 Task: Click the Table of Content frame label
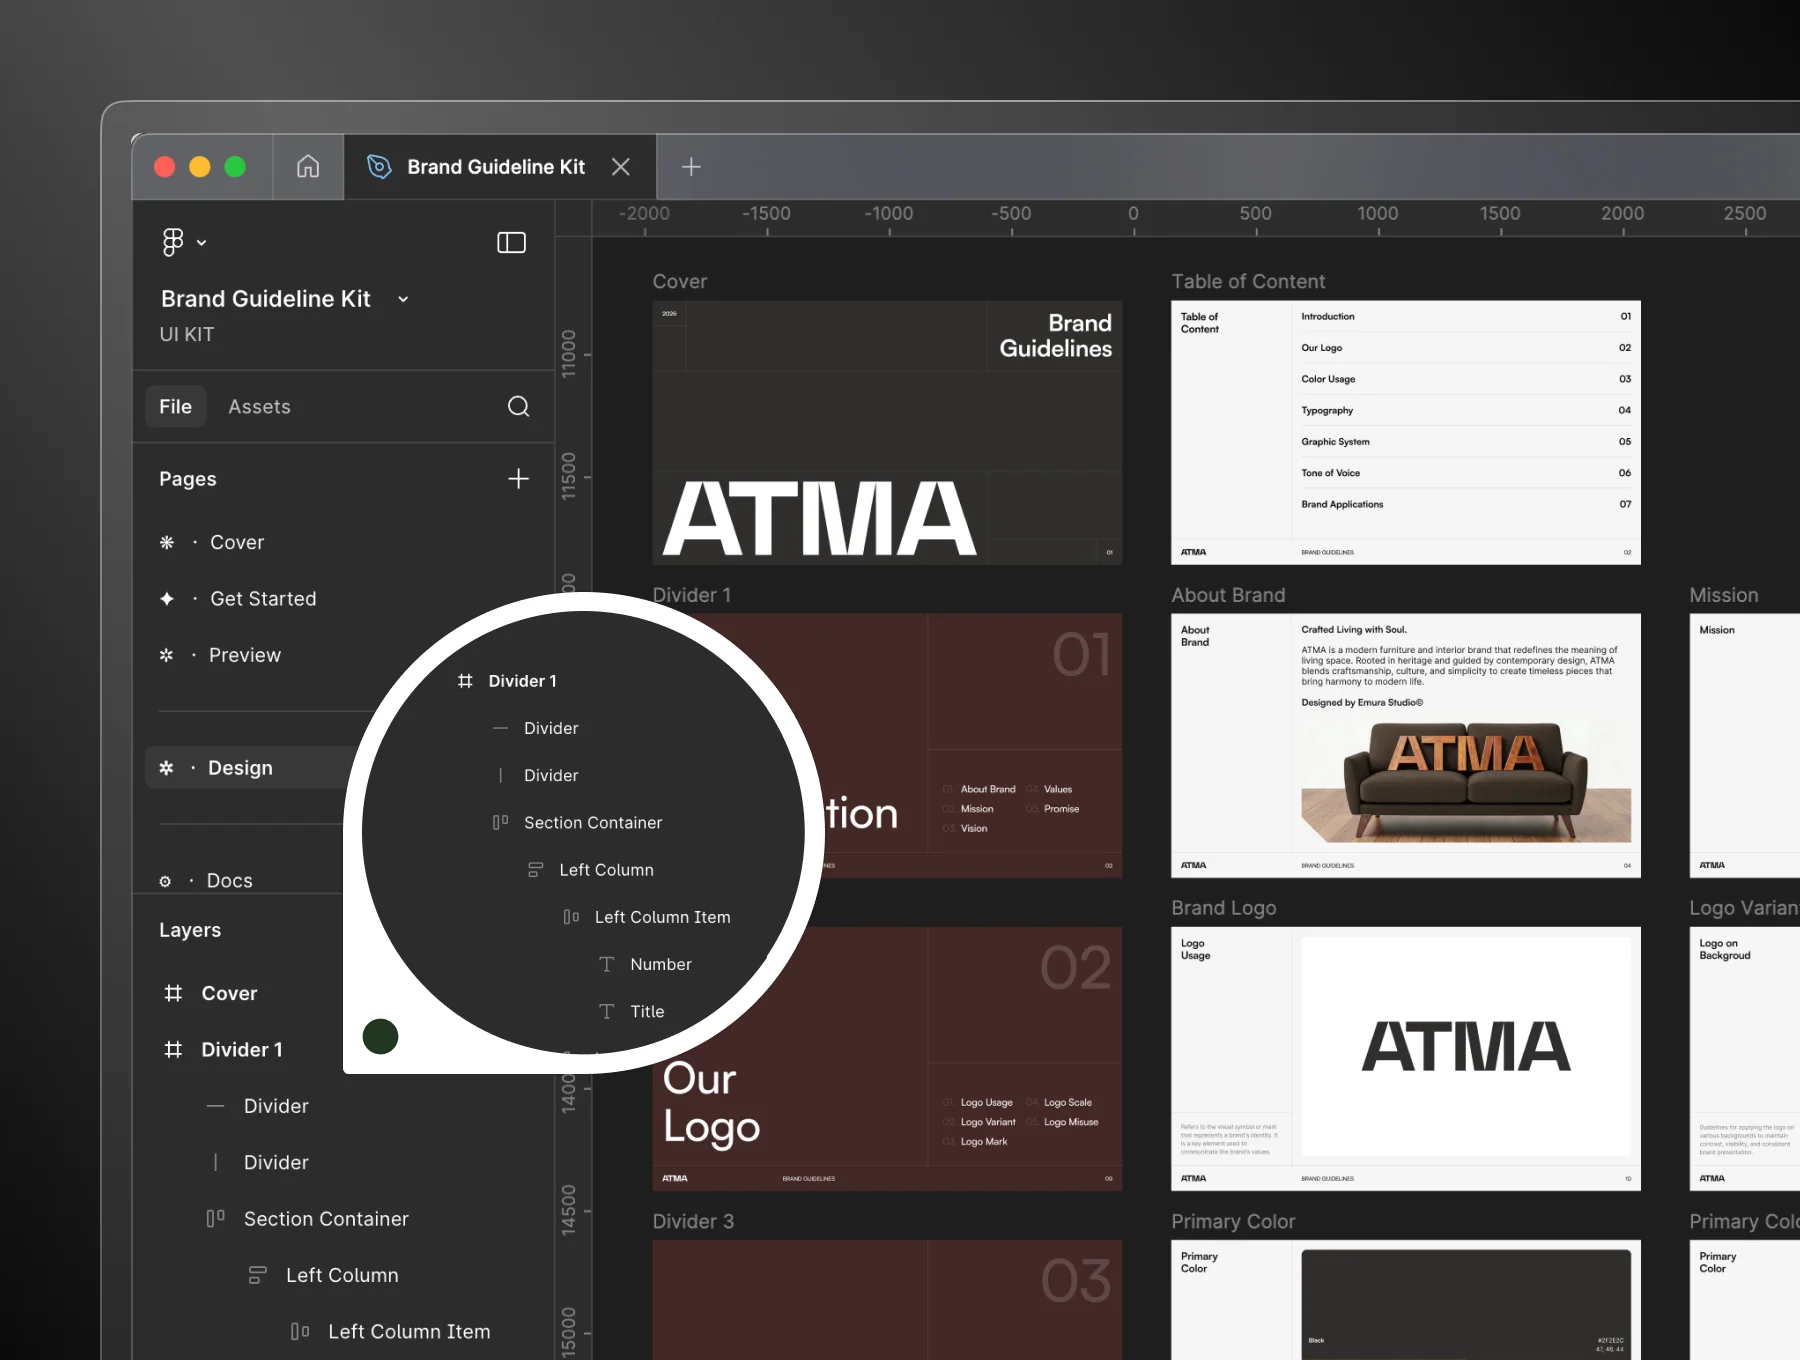click(1248, 281)
